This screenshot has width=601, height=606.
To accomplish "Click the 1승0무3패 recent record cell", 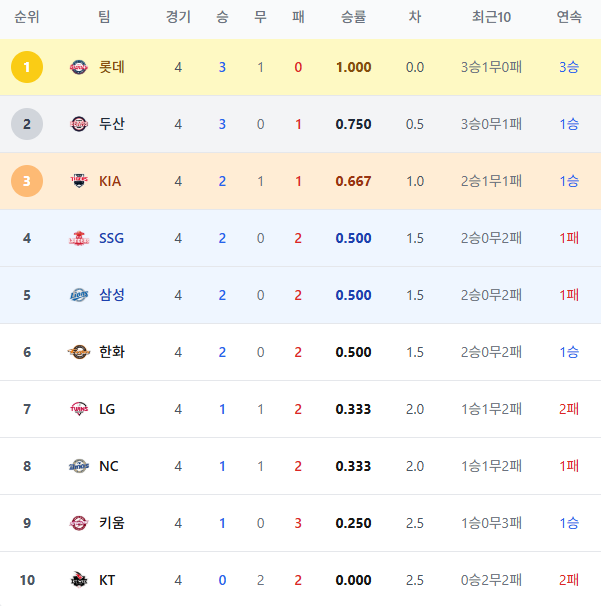I will click(491, 523).
